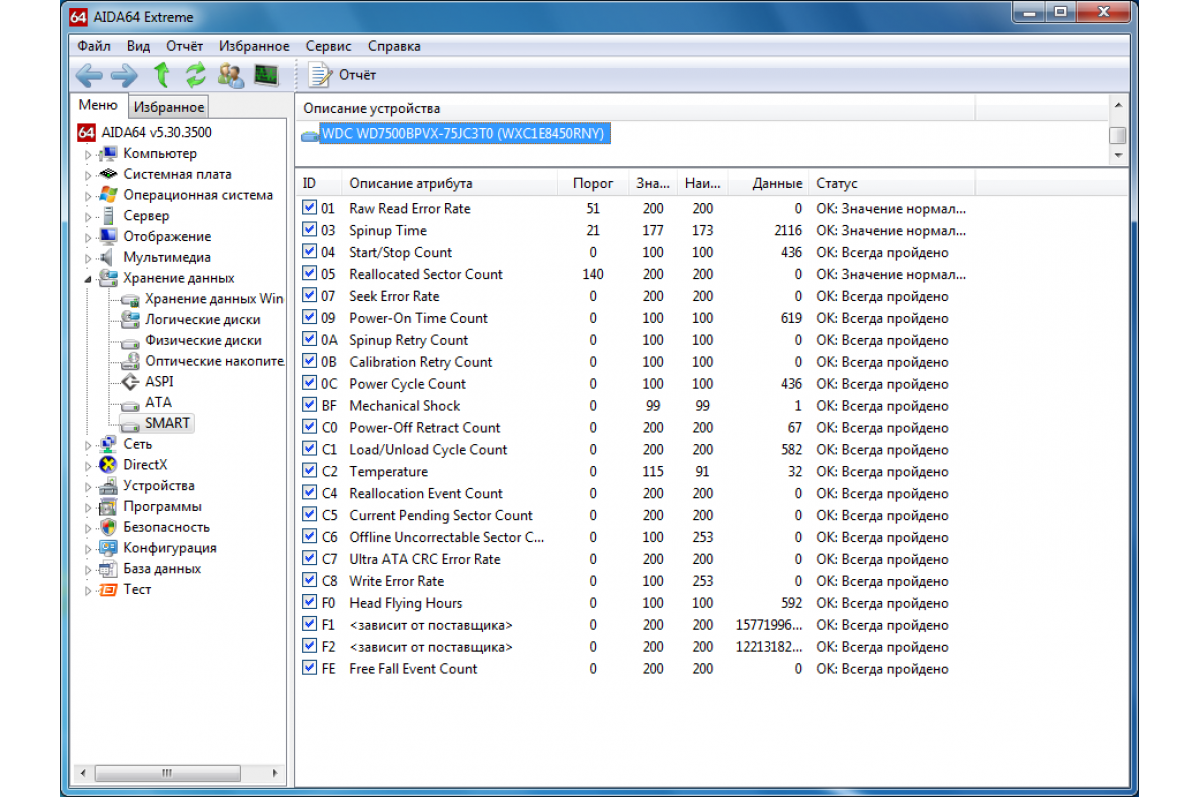Screen dimensions: 1200x797
Task: Toggle the Mechanical Shock checkbox
Action: 310,405
